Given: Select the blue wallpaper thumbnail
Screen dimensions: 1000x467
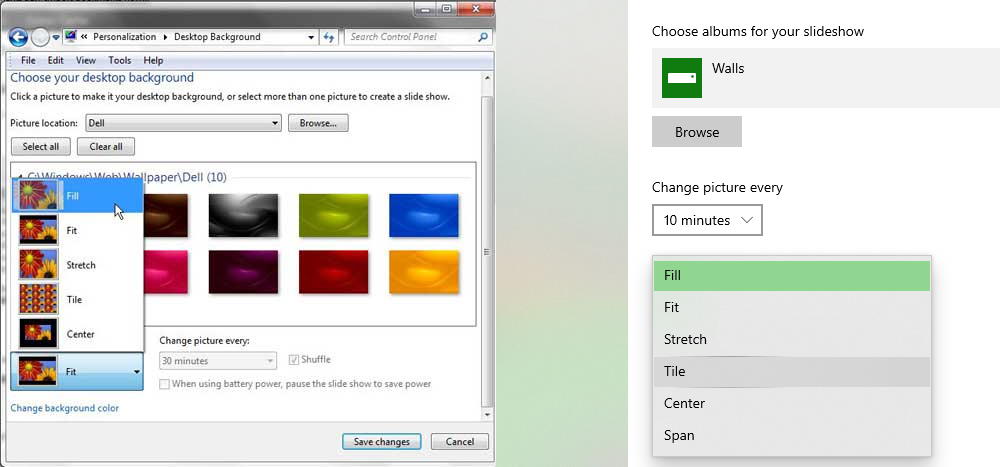Looking at the screenshot, I should pos(423,214).
